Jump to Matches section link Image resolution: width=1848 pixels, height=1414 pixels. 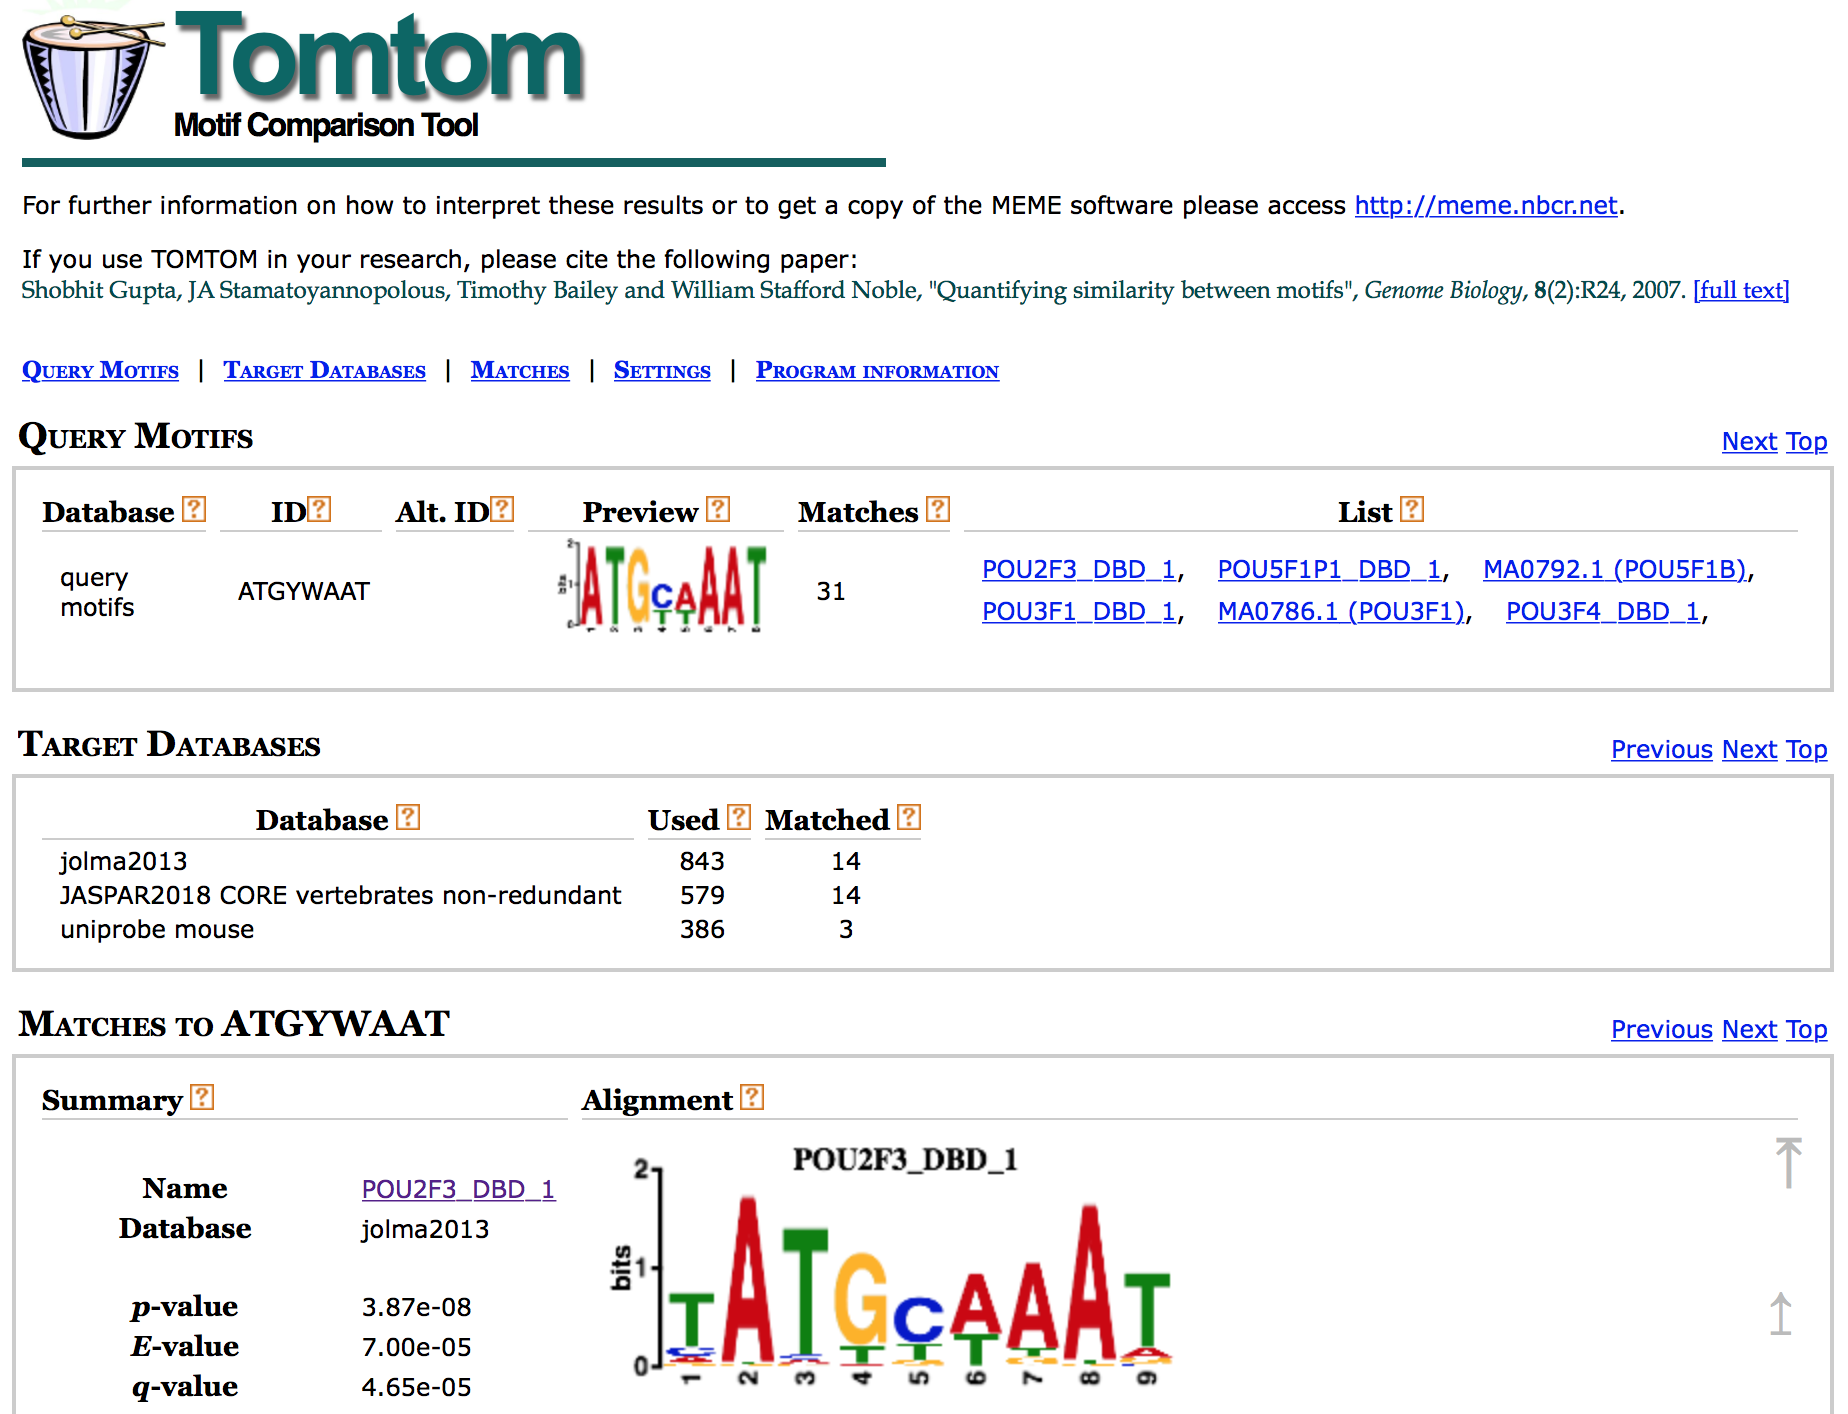(520, 370)
